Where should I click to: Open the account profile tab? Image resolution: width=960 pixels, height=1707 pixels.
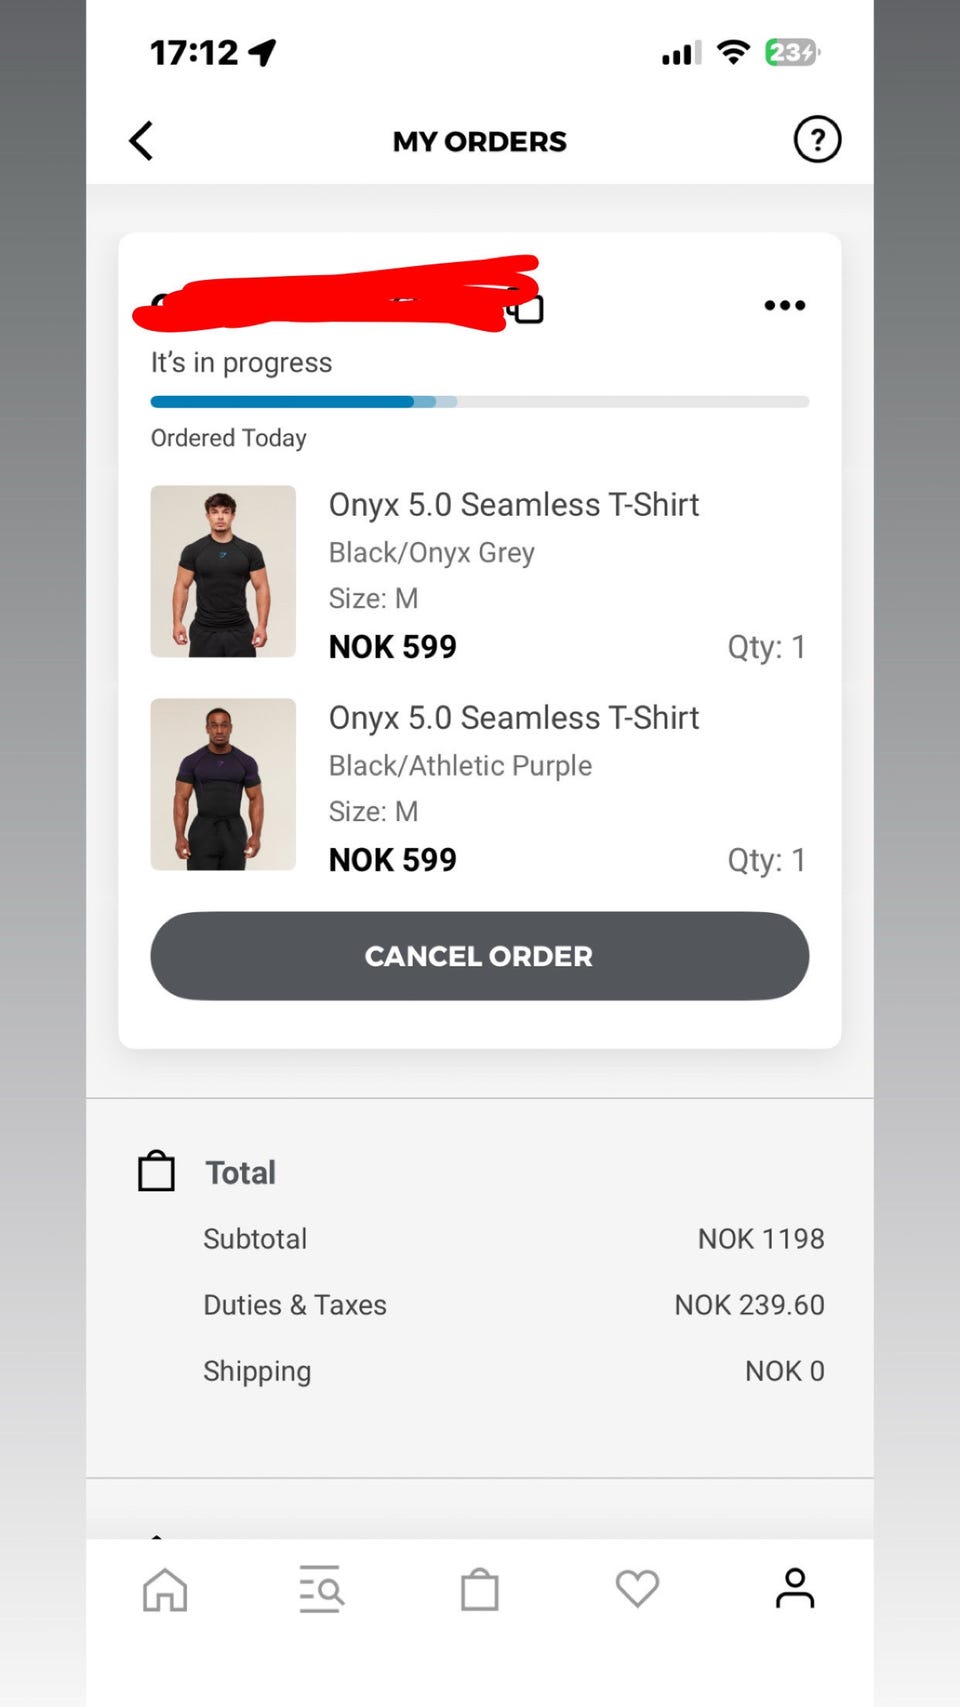pyautogui.click(x=795, y=1588)
